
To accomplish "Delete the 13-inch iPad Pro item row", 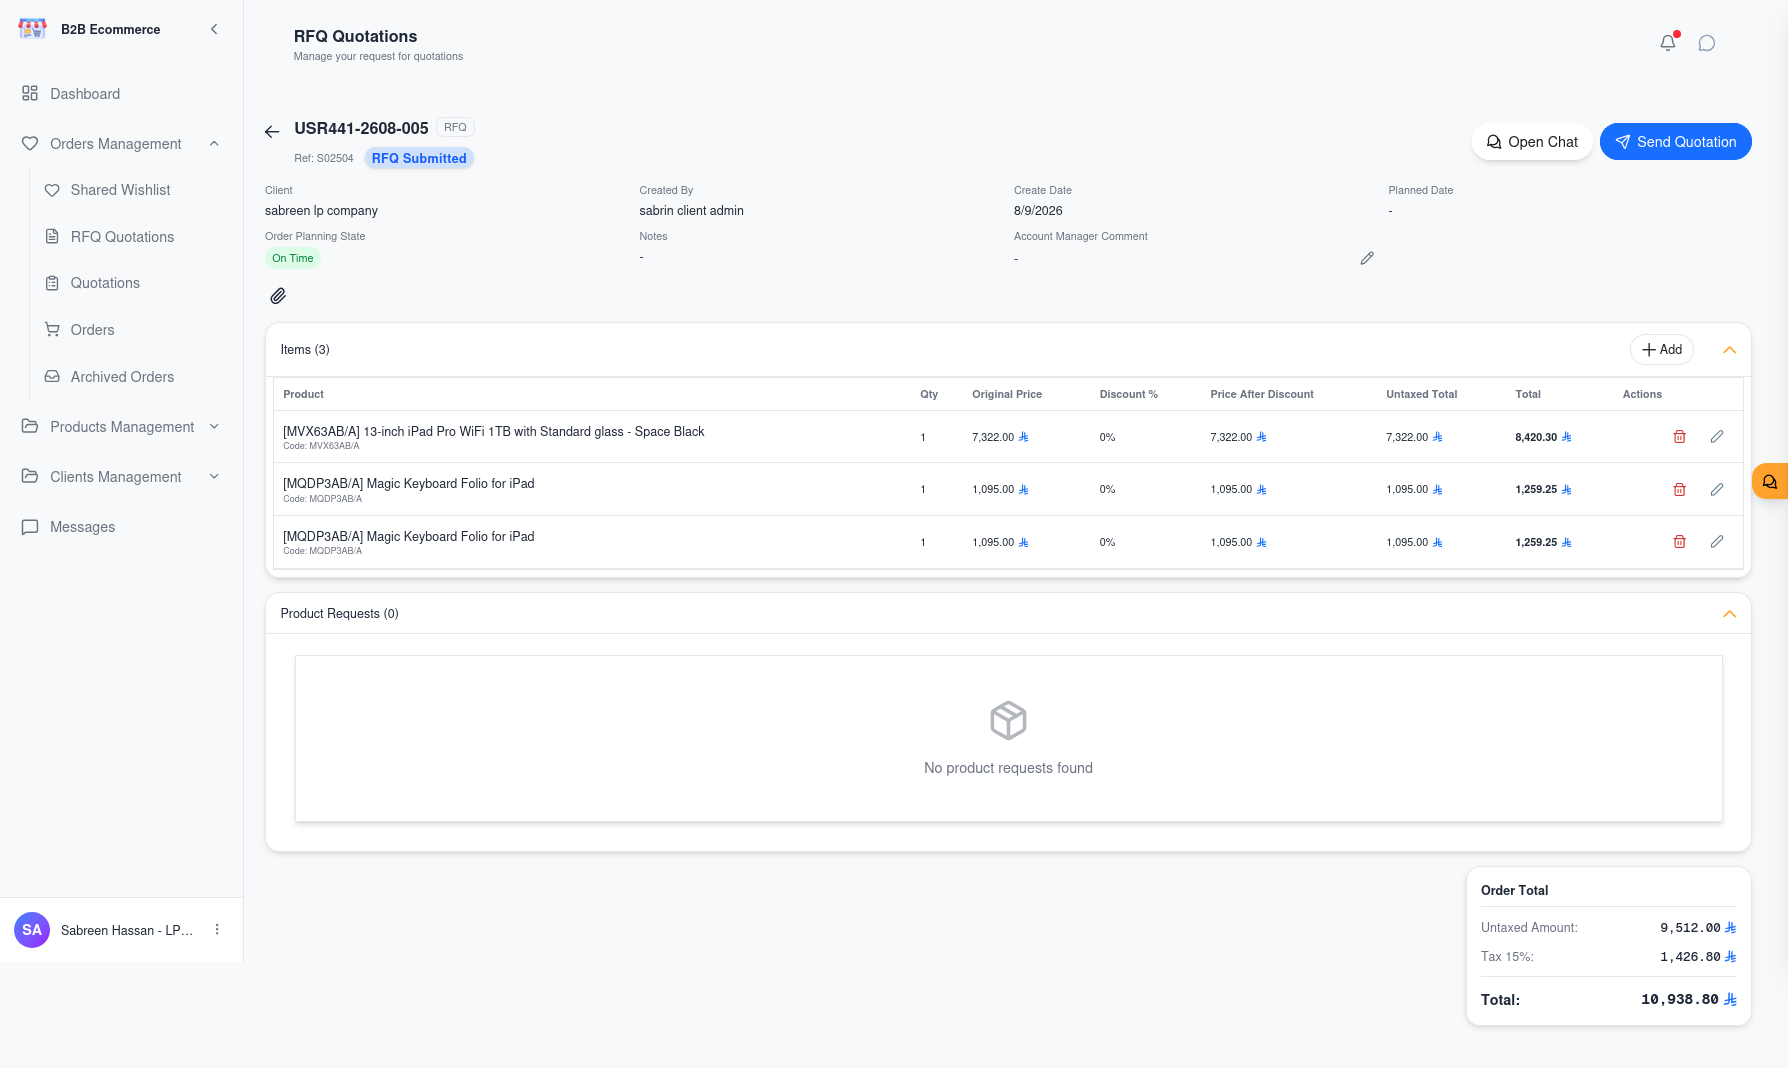I will tap(1680, 437).
